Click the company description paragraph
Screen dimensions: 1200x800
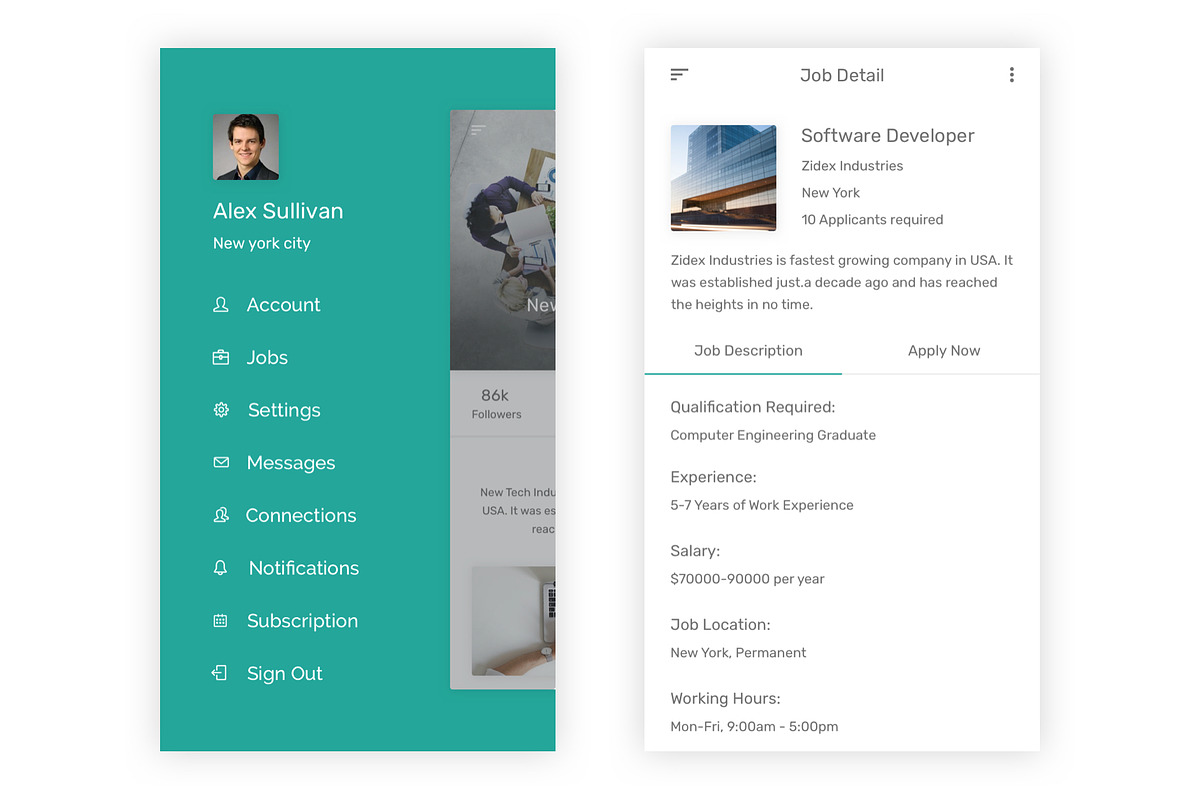click(842, 282)
